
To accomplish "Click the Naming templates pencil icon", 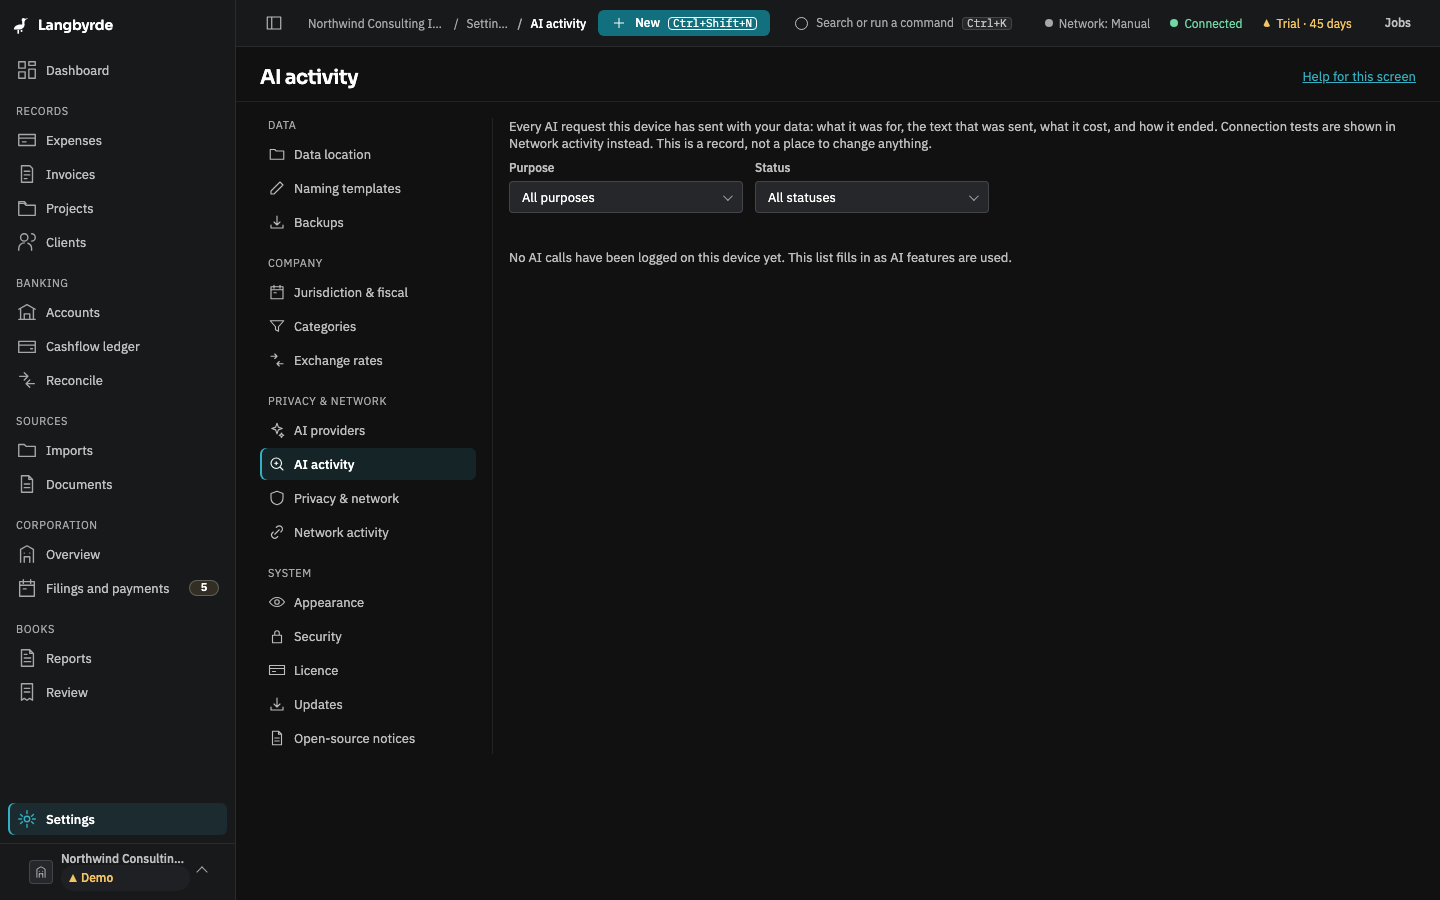I will click(277, 188).
